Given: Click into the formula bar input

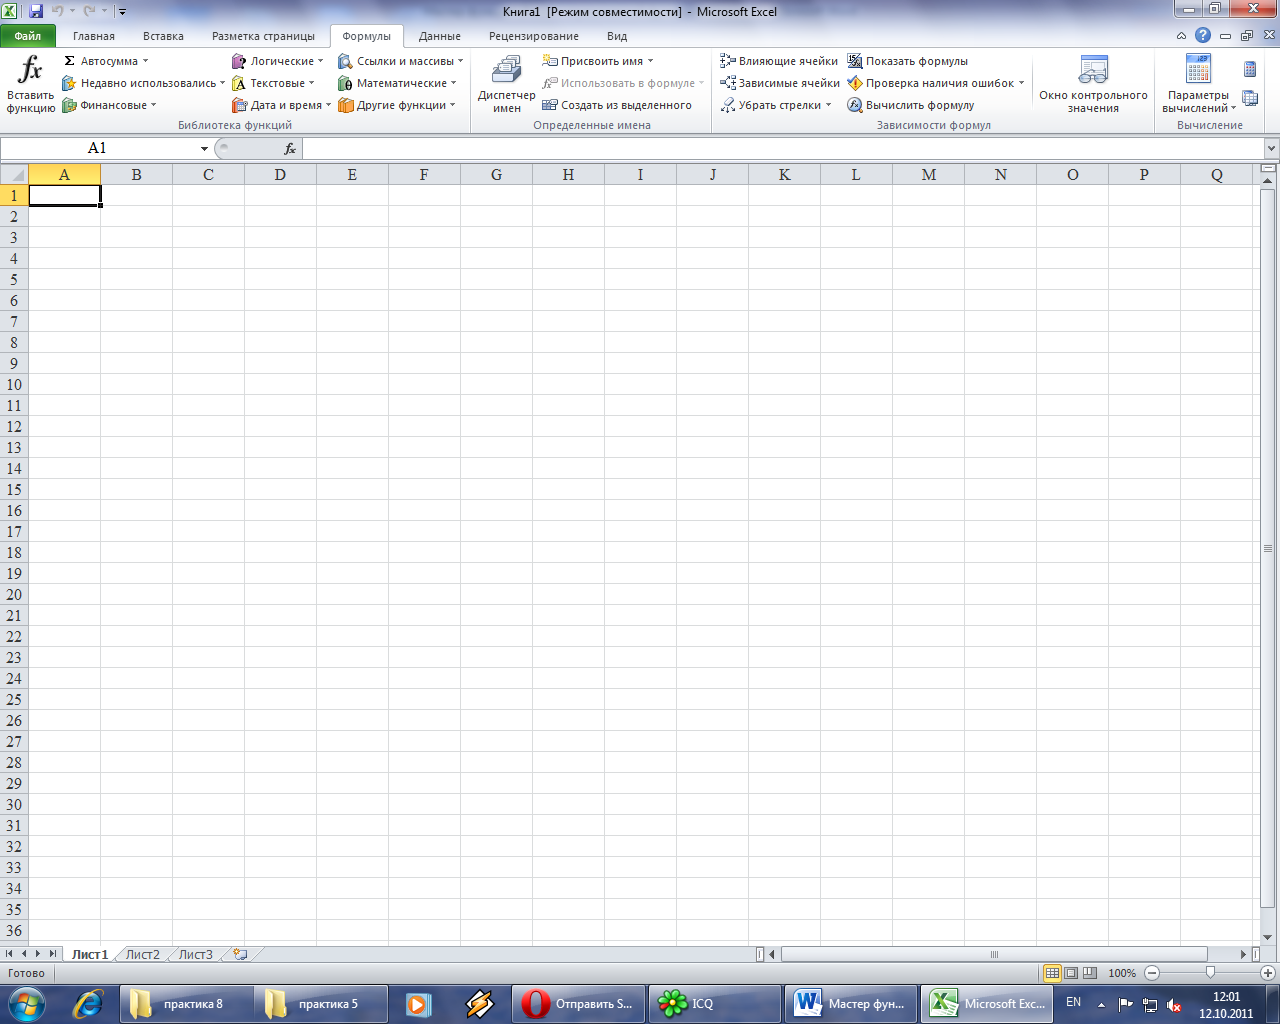Looking at the screenshot, I should pos(783,148).
